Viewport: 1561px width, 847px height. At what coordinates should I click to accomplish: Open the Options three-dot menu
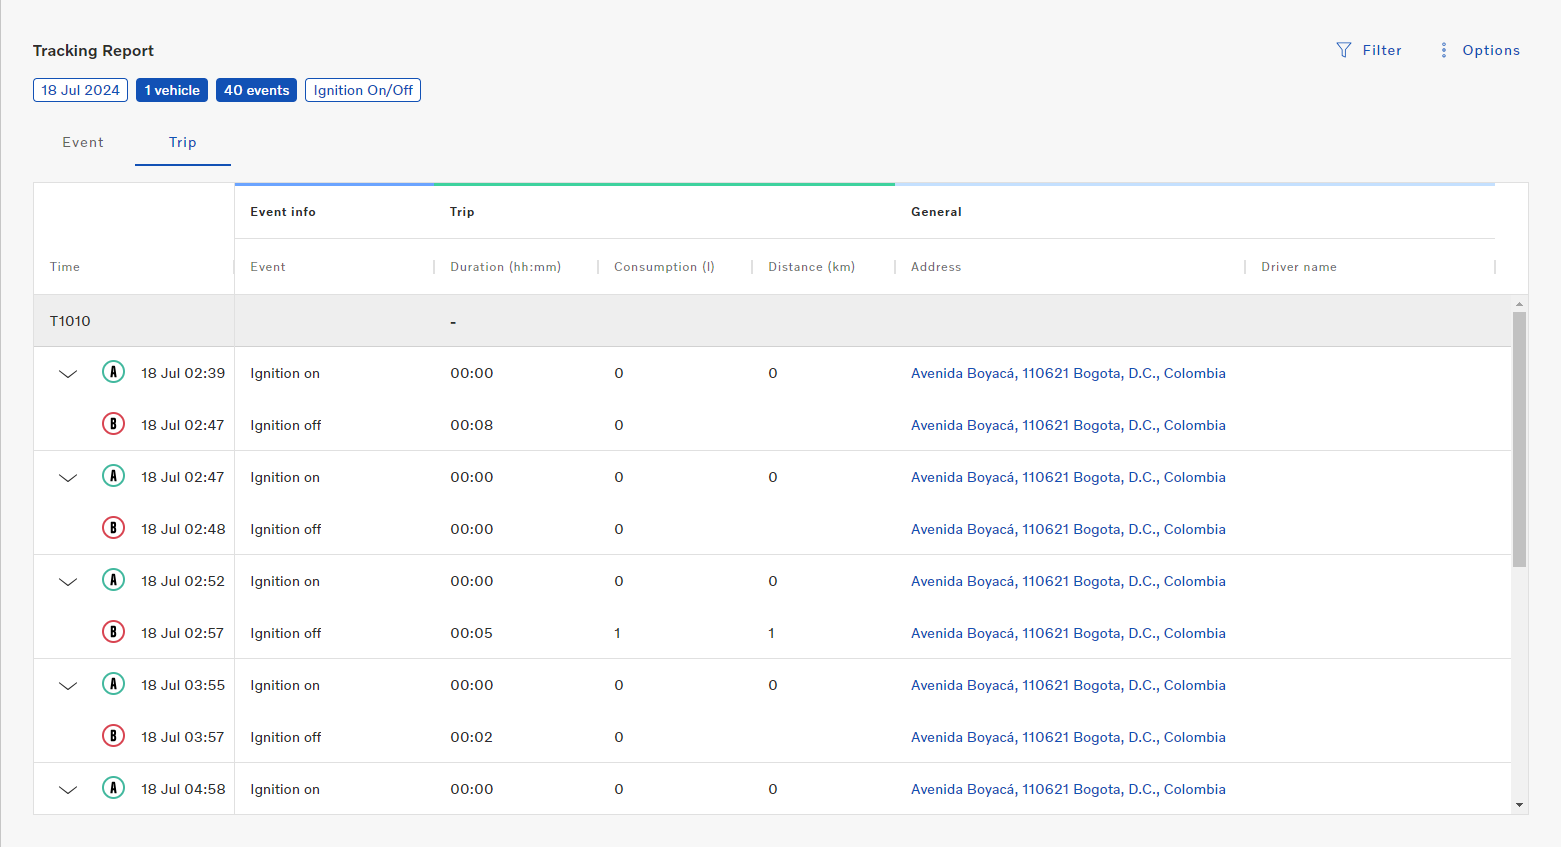pyautogui.click(x=1443, y=50)
